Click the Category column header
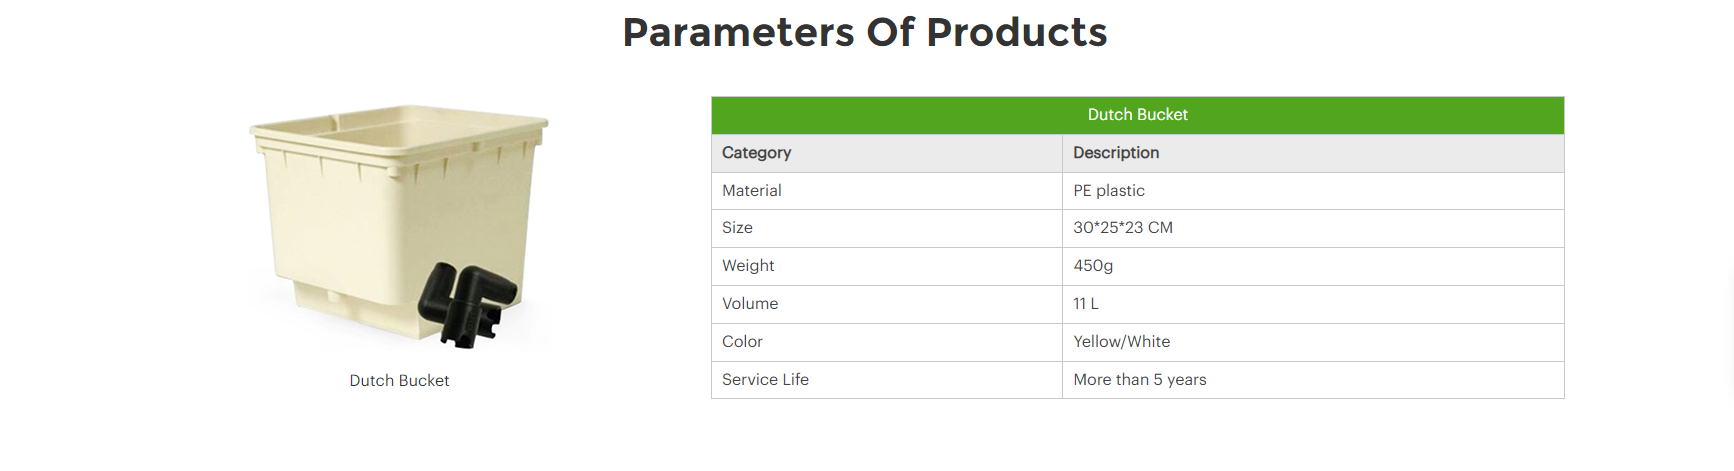This screenshot has width=1734, height=471. pos(756,153)
